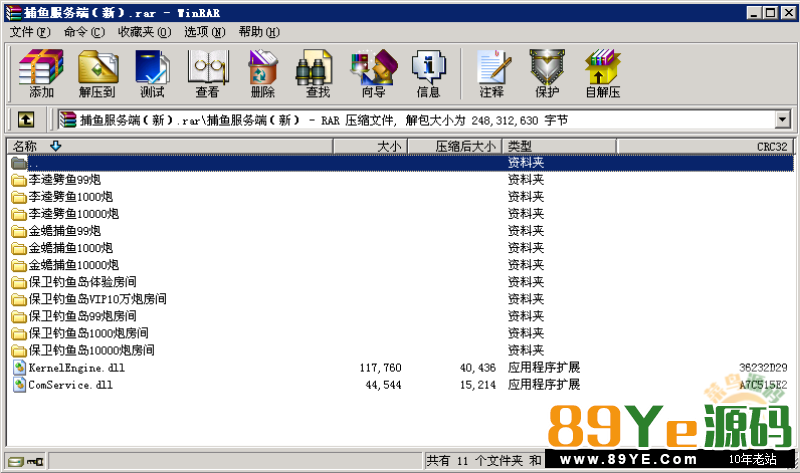
Task: Click status bar text 共有 11 个文件夹
Action: (474, 461)
